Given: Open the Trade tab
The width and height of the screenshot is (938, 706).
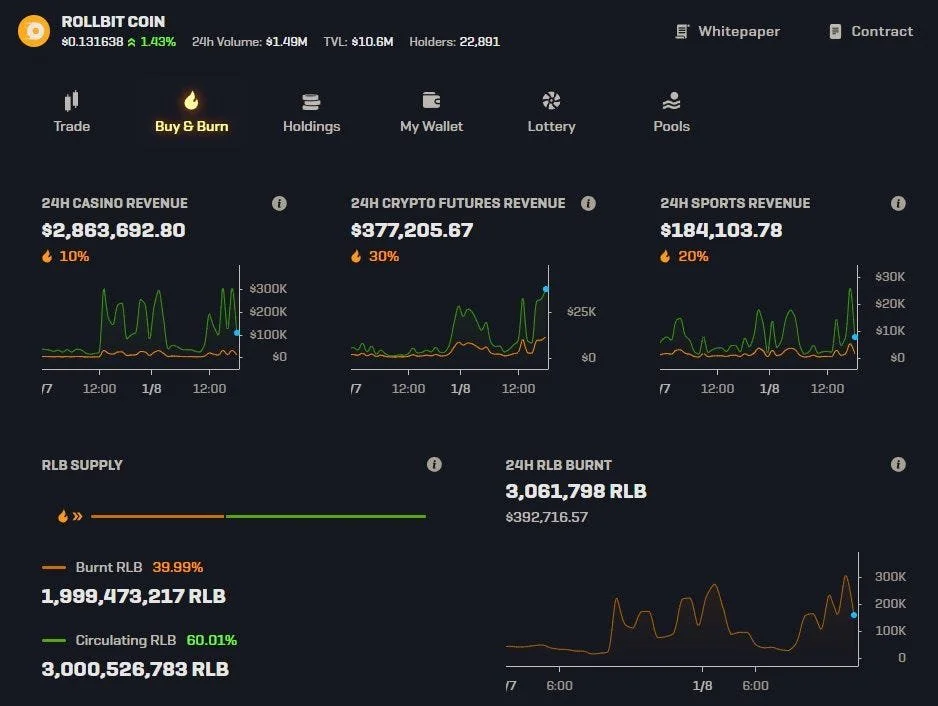Looking at the screenshot, I should 72,112.
